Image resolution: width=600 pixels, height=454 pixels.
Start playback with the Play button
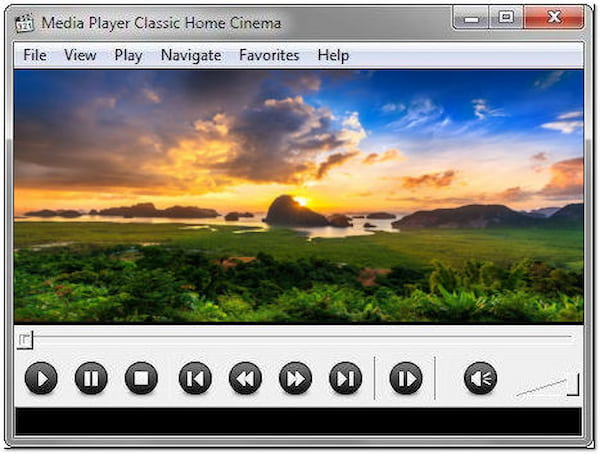click(41, 378)
